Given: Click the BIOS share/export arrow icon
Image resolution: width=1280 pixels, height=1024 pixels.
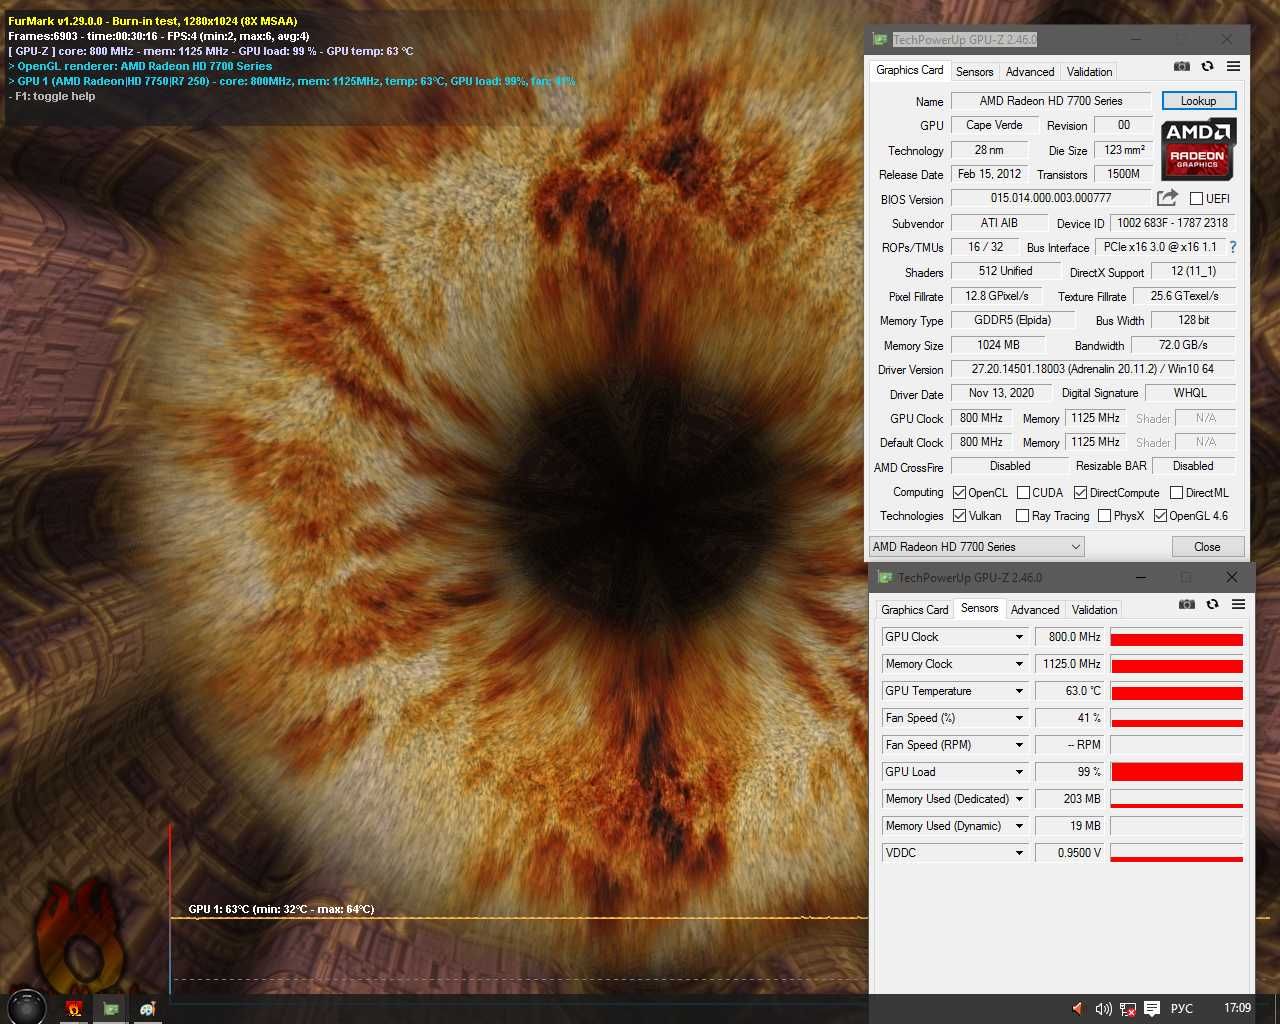Looking at the screenshot, I should point(1167,198).
